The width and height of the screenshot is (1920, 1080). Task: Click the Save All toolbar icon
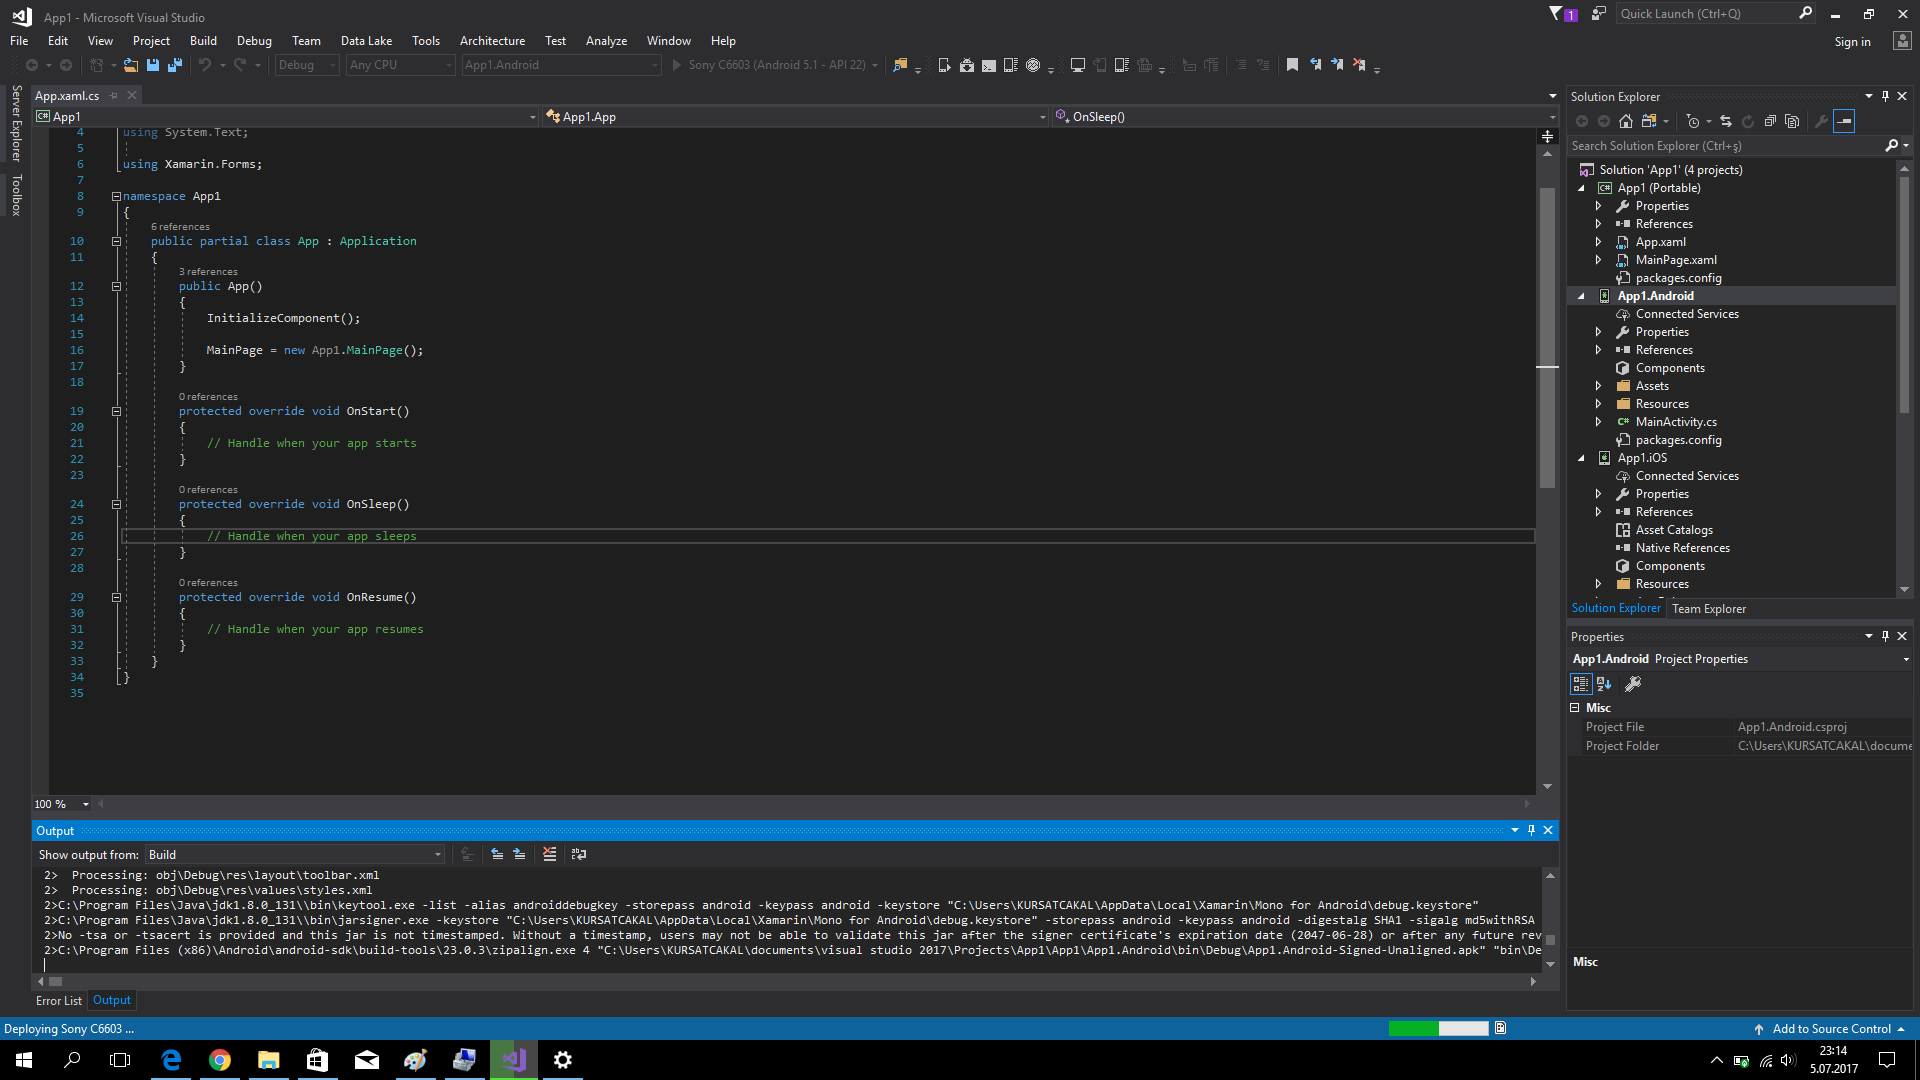point(175,65)
